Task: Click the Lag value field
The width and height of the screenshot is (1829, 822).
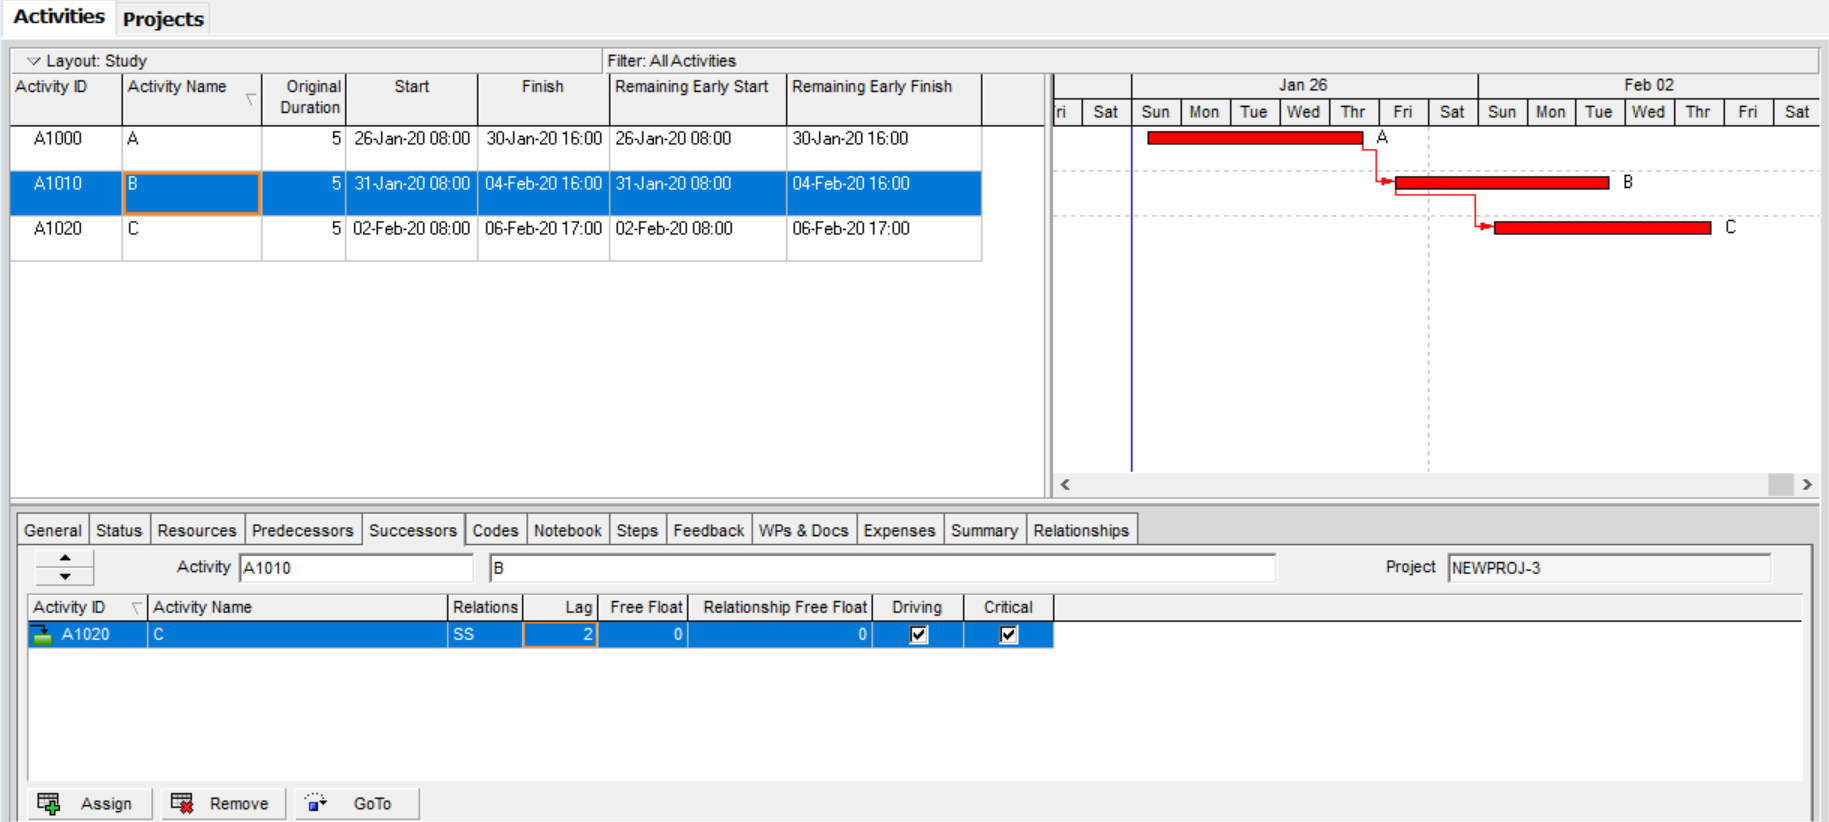Action: pos(560,635)
